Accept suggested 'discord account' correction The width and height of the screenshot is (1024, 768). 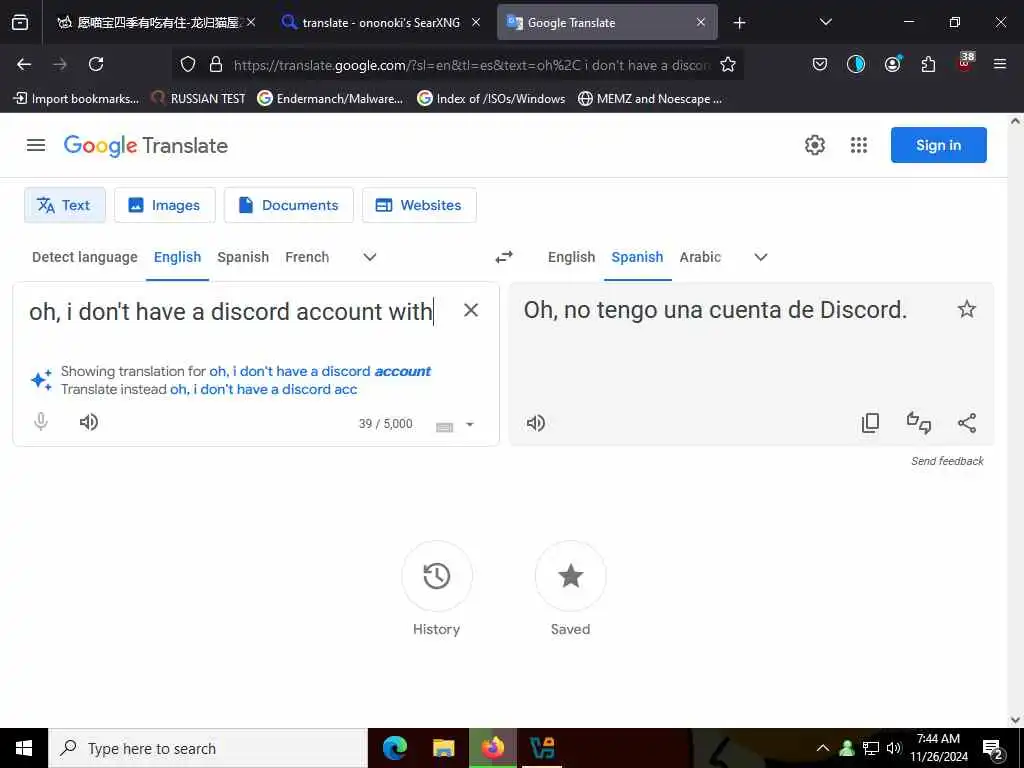click(320, 371)
